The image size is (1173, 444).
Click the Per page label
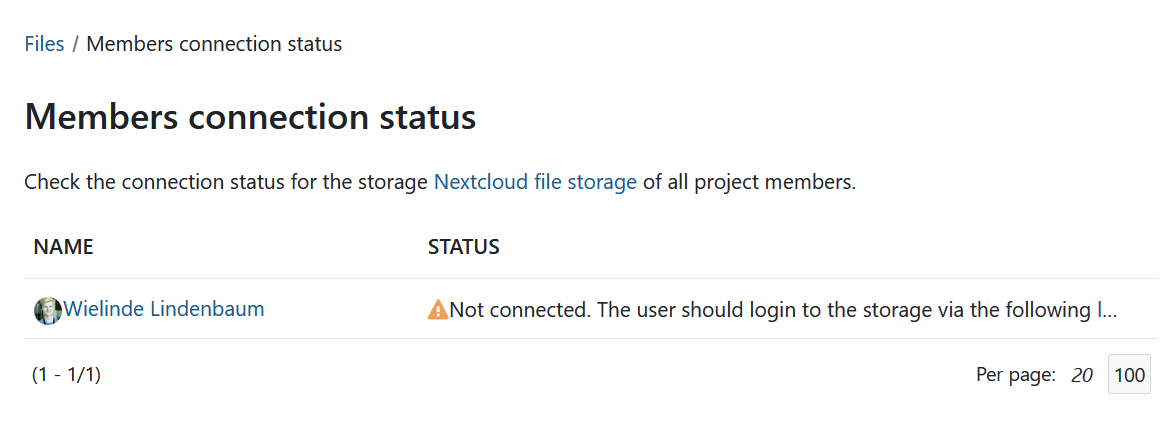1015,376
